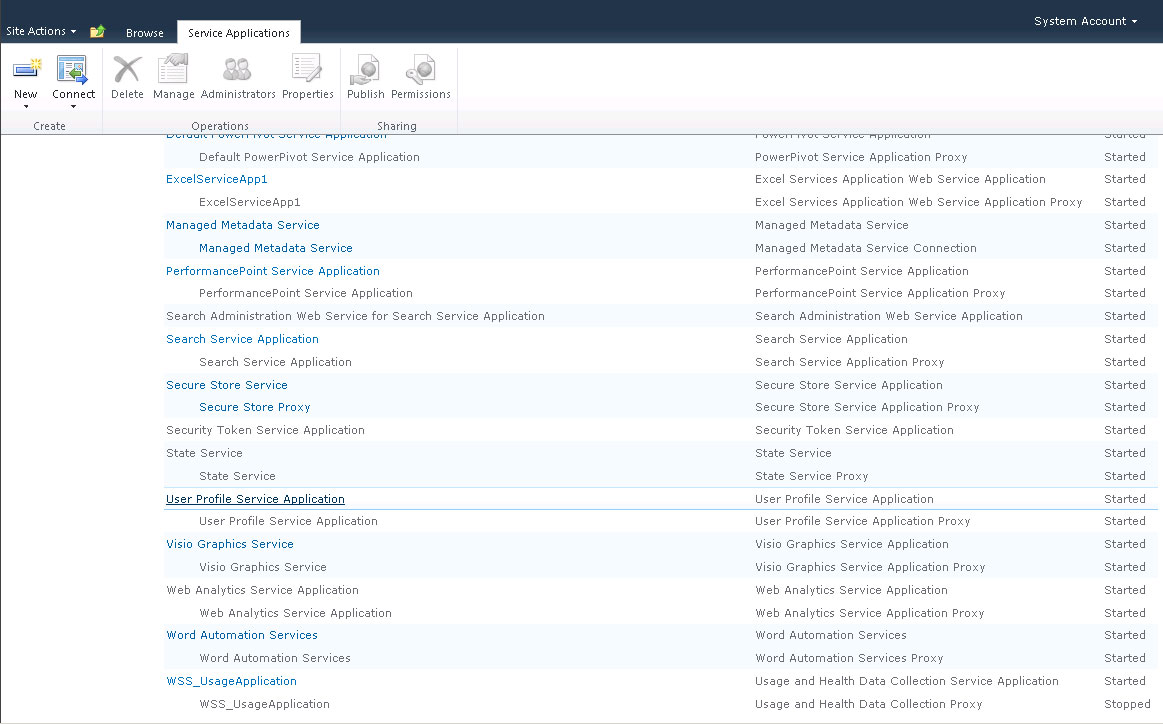Click the Manage ribbon icon
Screen dimensions: 1163x724
point(173,68)
